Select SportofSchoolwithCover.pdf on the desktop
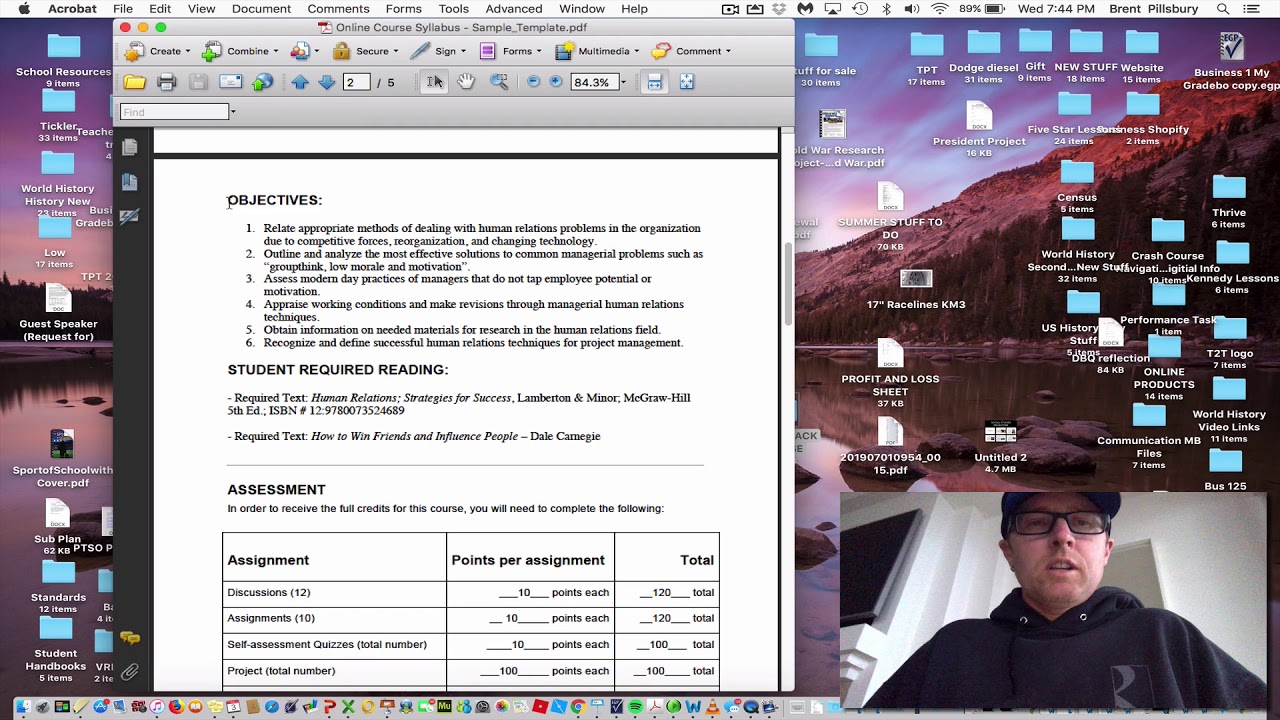 point(63,458)
